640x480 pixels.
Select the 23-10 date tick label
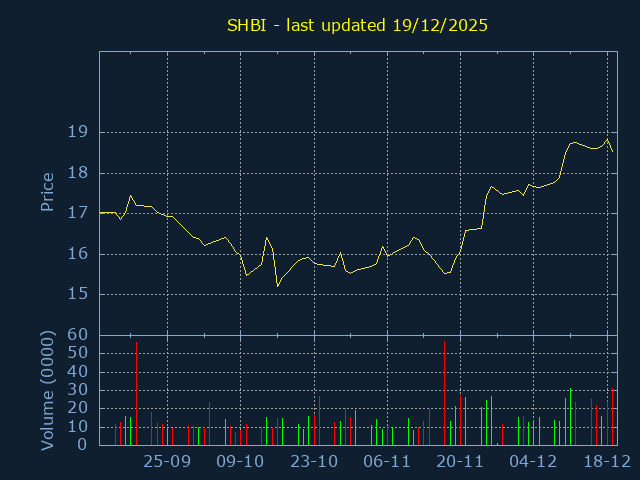314,461
